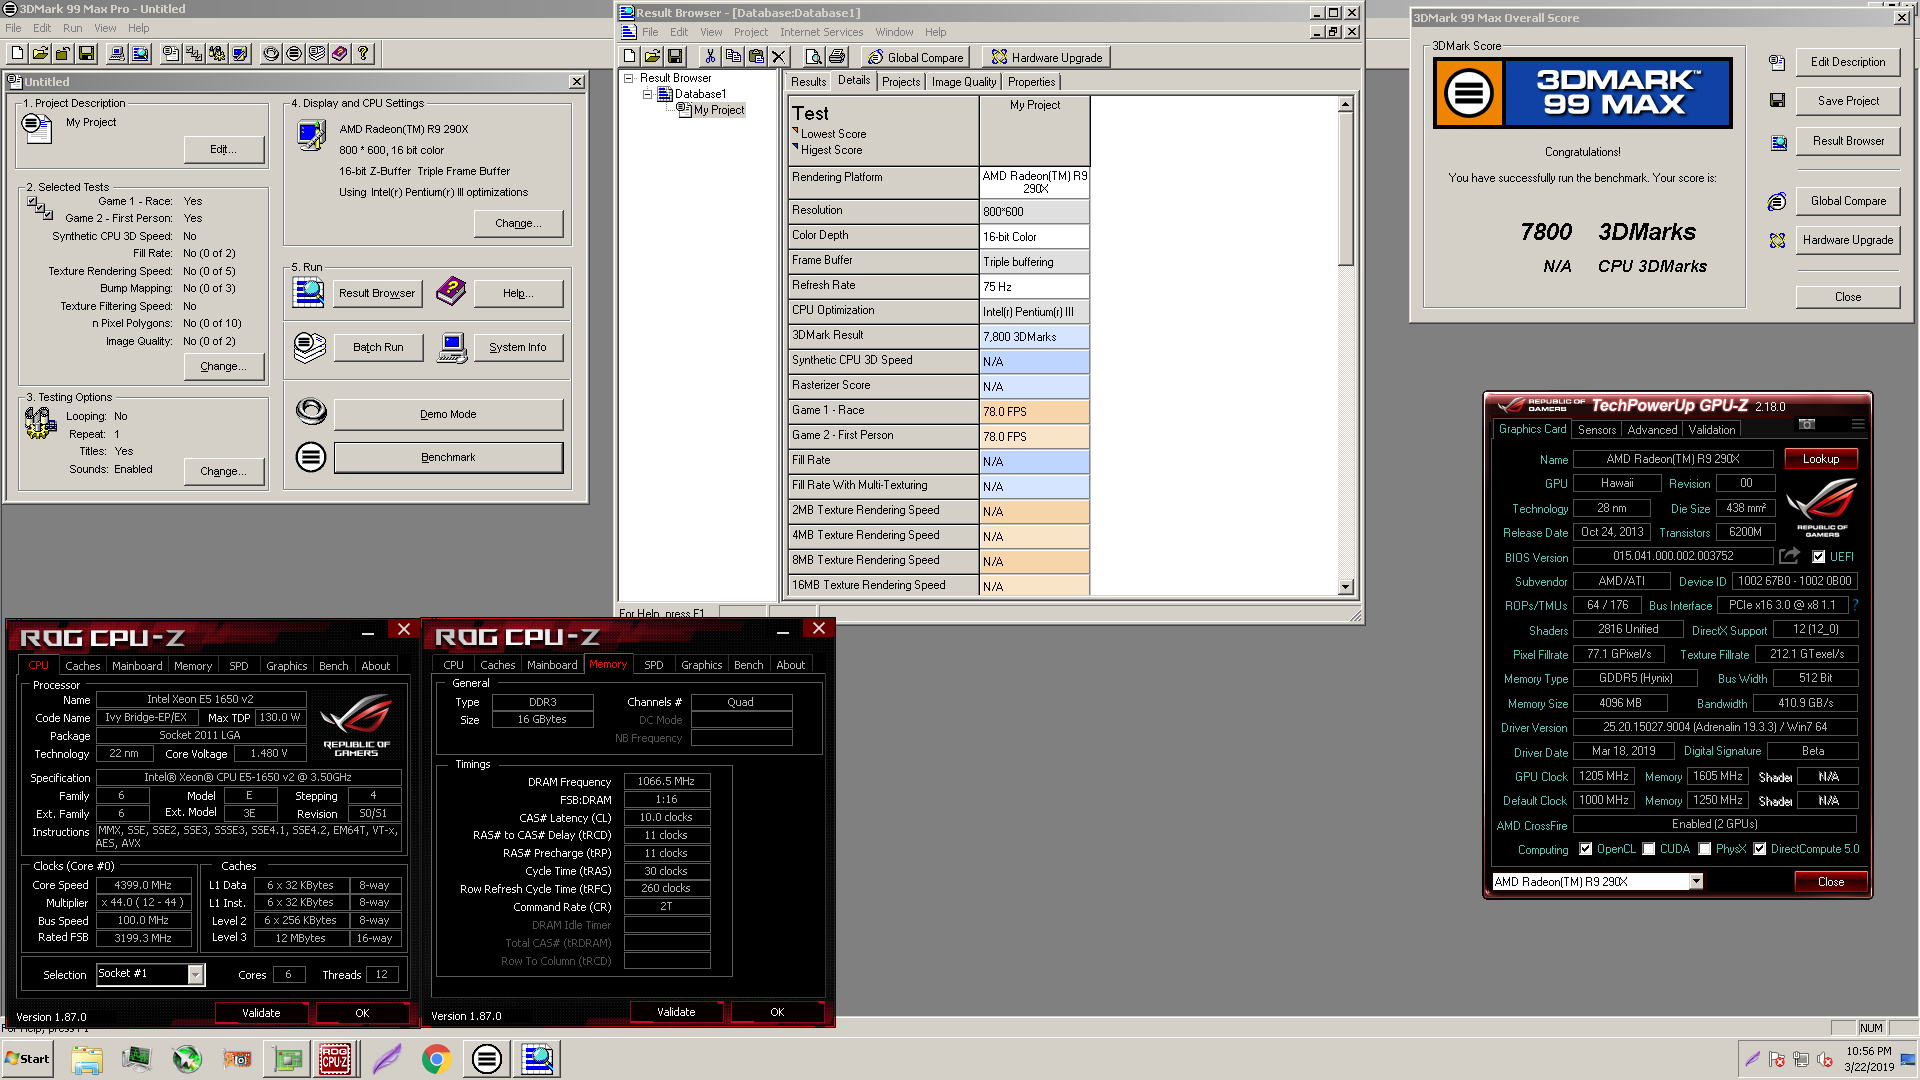Click Bus Interface question mark in GPU-Z

click(1856, 605)
